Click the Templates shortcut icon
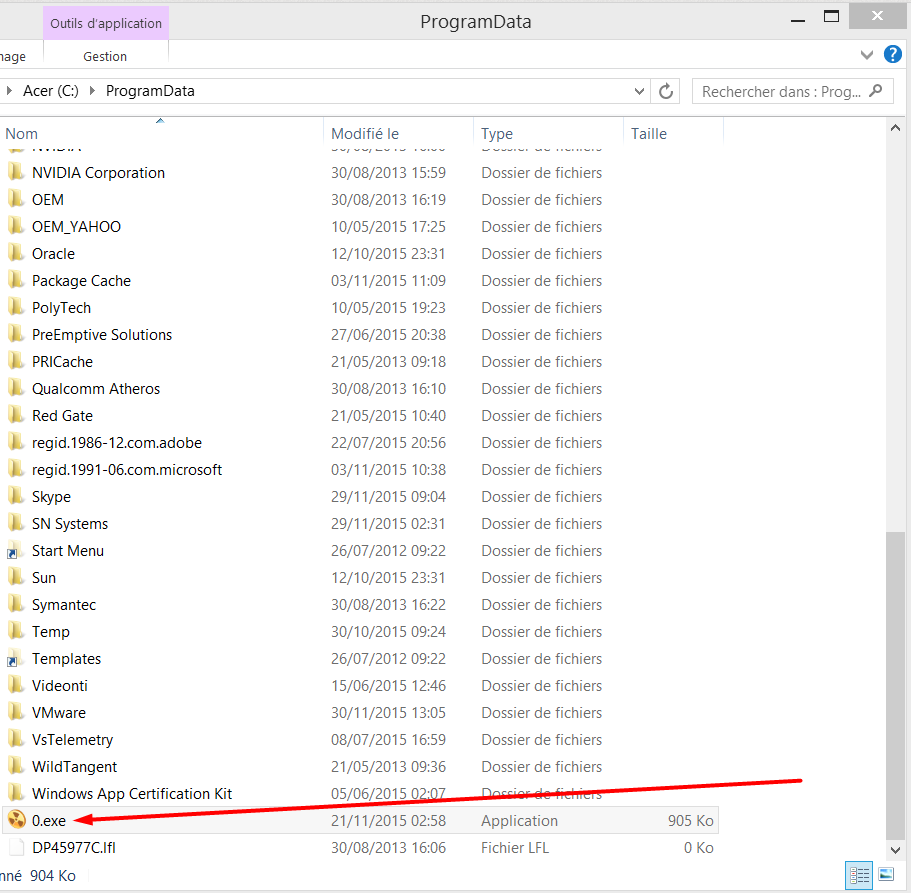The image size is (911, 893). click(15, 658)
